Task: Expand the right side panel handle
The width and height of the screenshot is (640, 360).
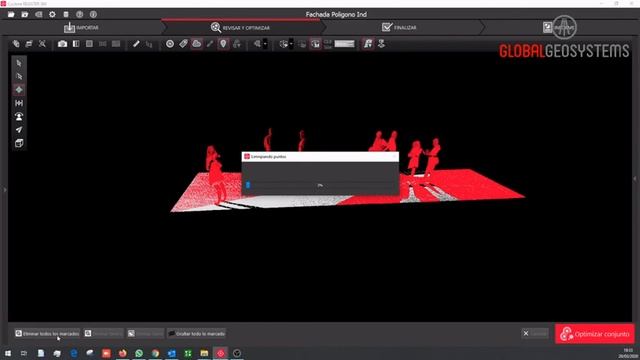Action: click(x=635, y=178)
